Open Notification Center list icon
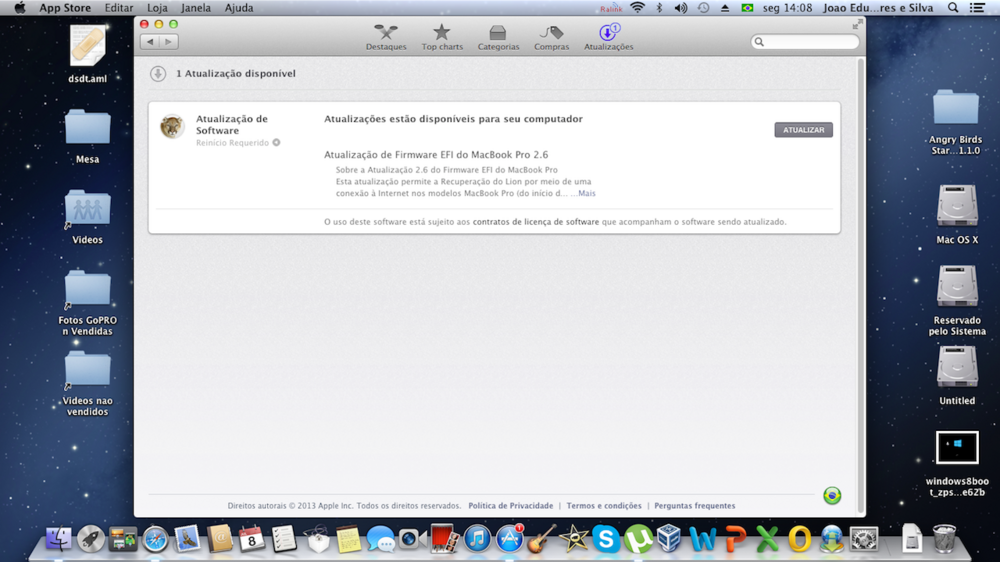Screen dimensions: 1000x562 coord(976,8)
